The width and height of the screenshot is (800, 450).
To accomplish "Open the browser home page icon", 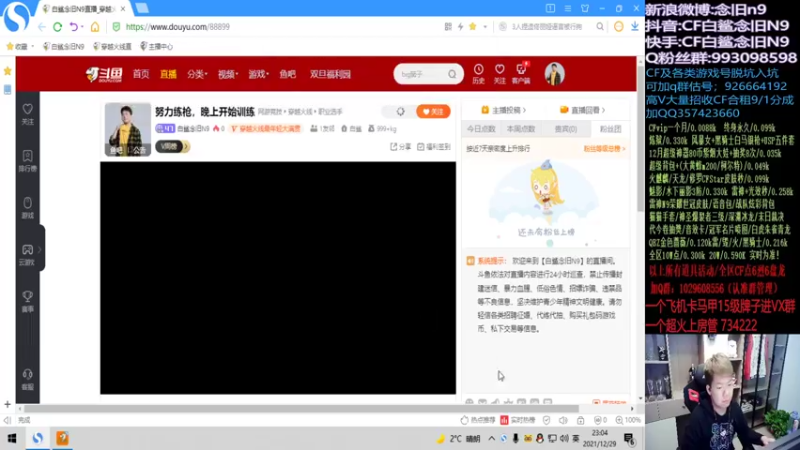I will [x=95, y=27].
